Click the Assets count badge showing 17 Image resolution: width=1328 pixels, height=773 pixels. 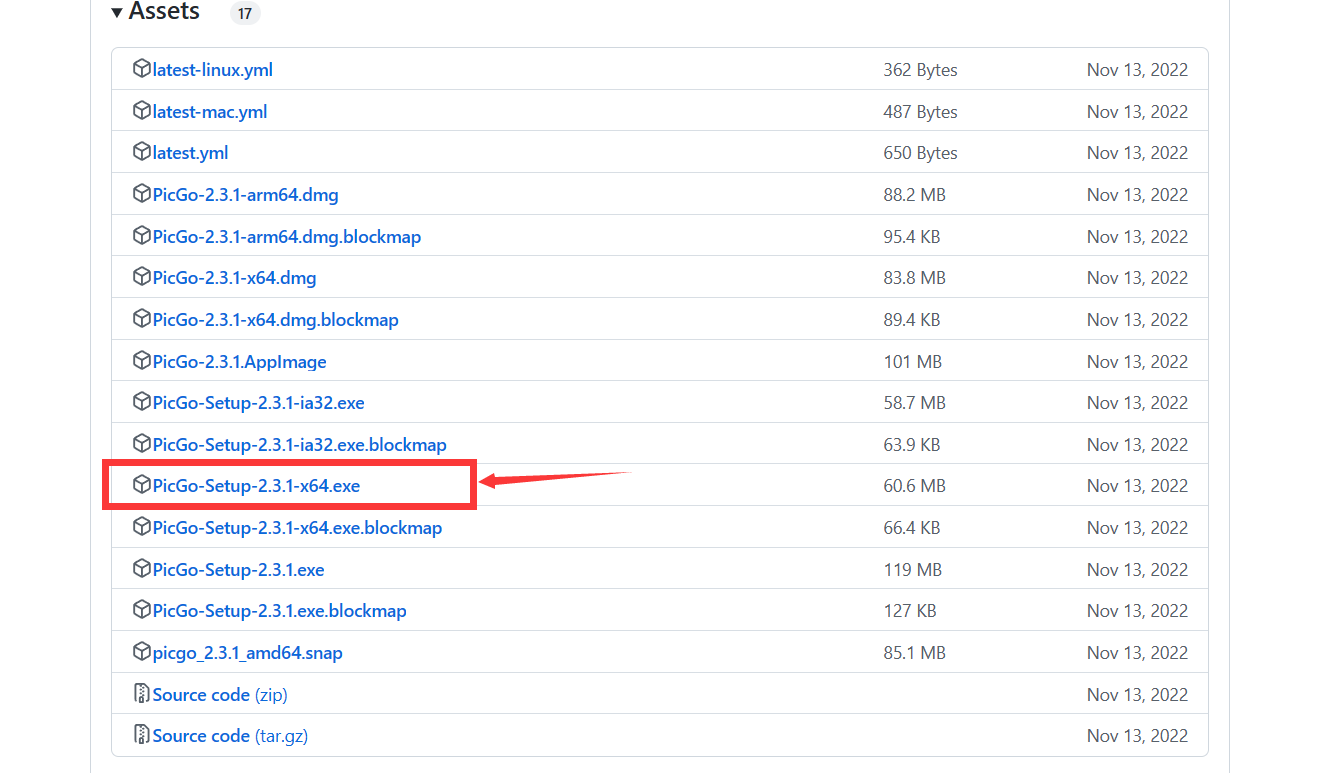point(245,13)
